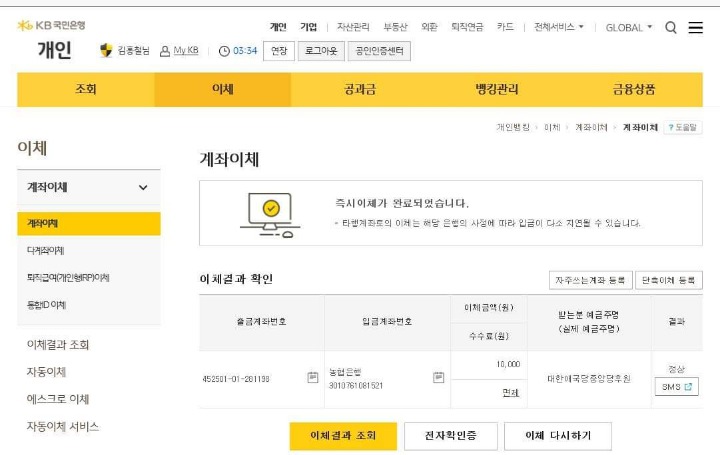Select 다계좌이체 in the sidebar

[45, 251]
